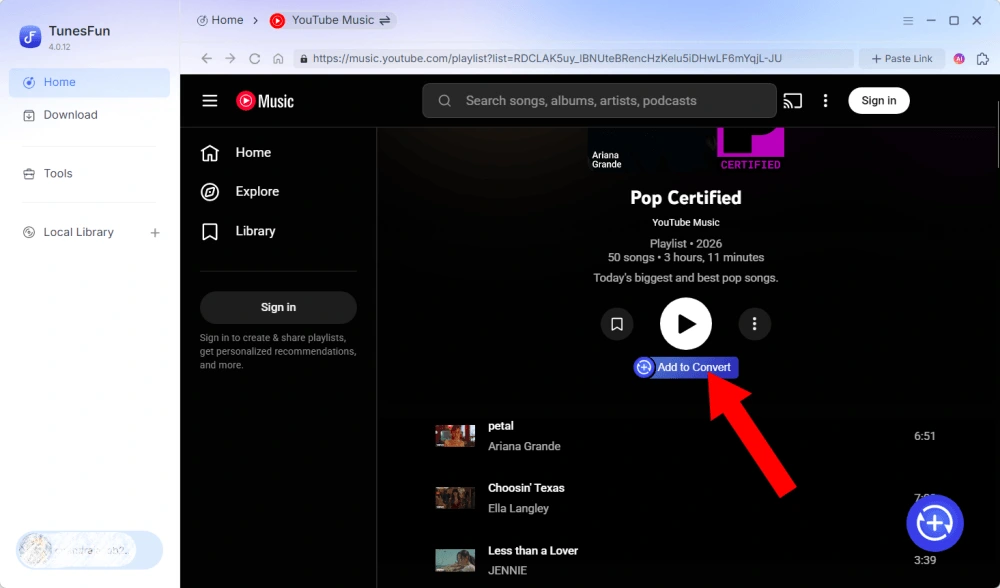Click the song title petal

point(501,426)
